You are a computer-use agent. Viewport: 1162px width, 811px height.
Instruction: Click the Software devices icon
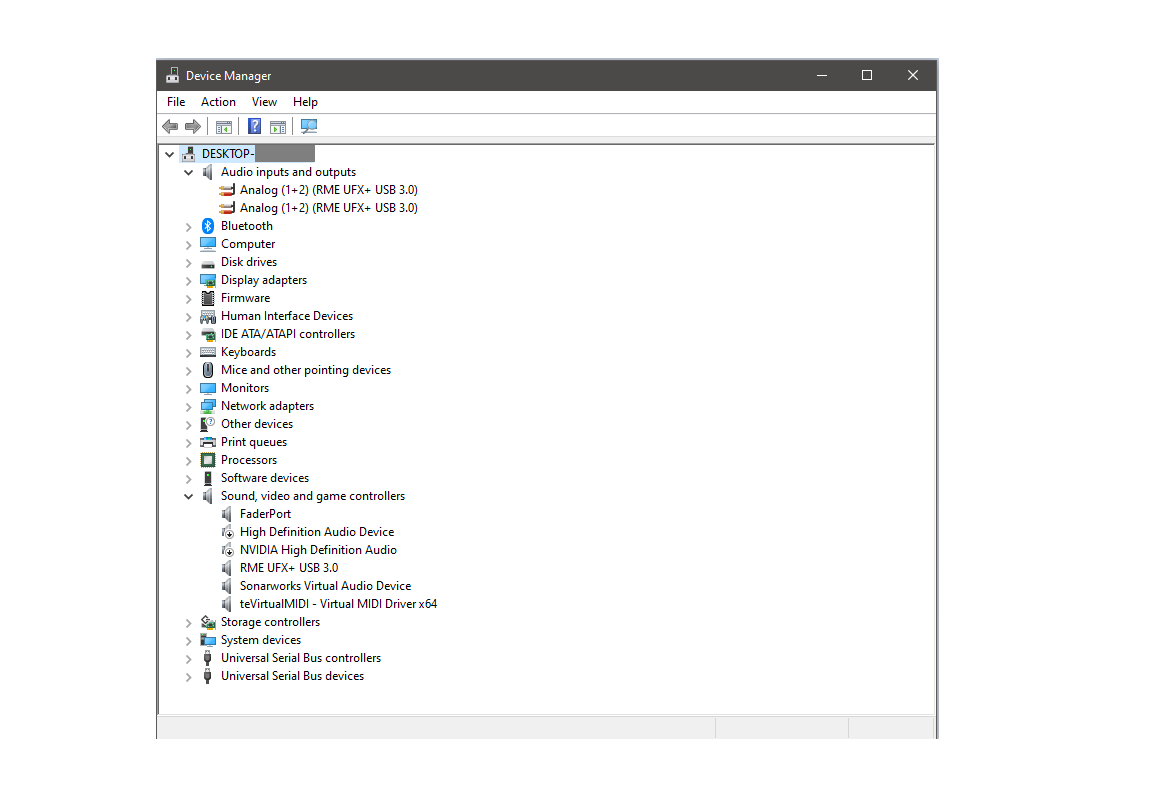pyautogui.click(x=208, y=478)
